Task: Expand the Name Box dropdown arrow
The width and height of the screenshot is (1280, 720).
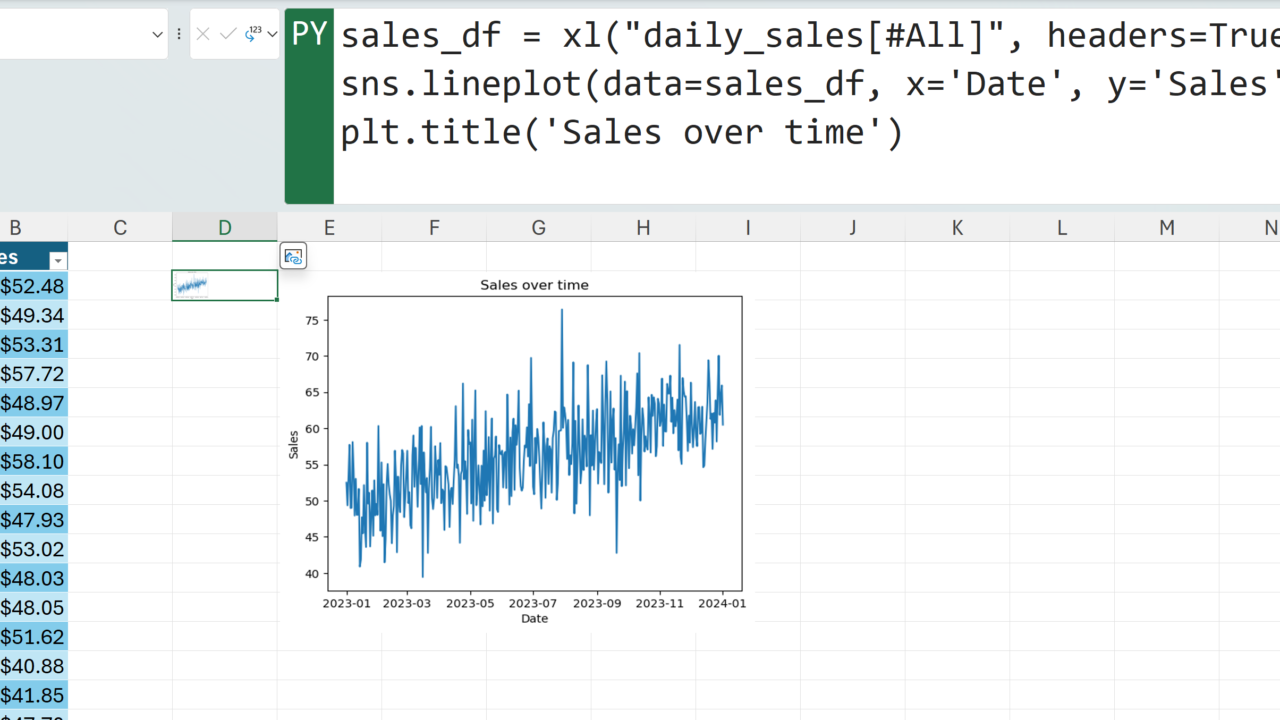Action: (157, 34)
